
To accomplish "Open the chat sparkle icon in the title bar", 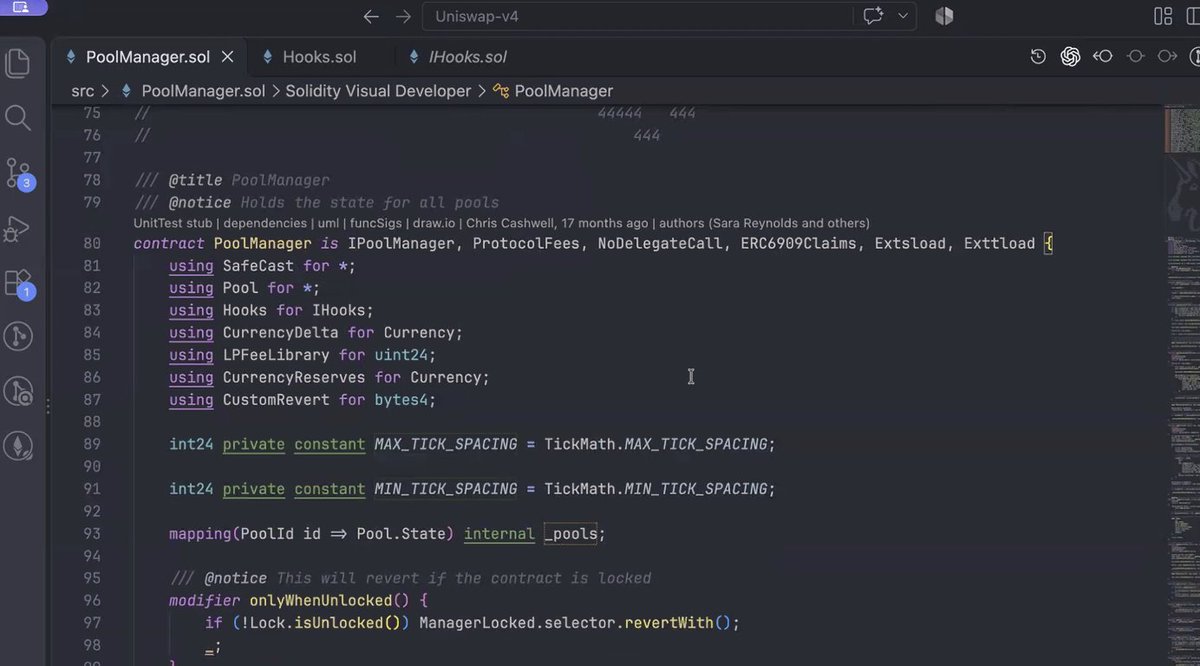I will coord(873,16).
